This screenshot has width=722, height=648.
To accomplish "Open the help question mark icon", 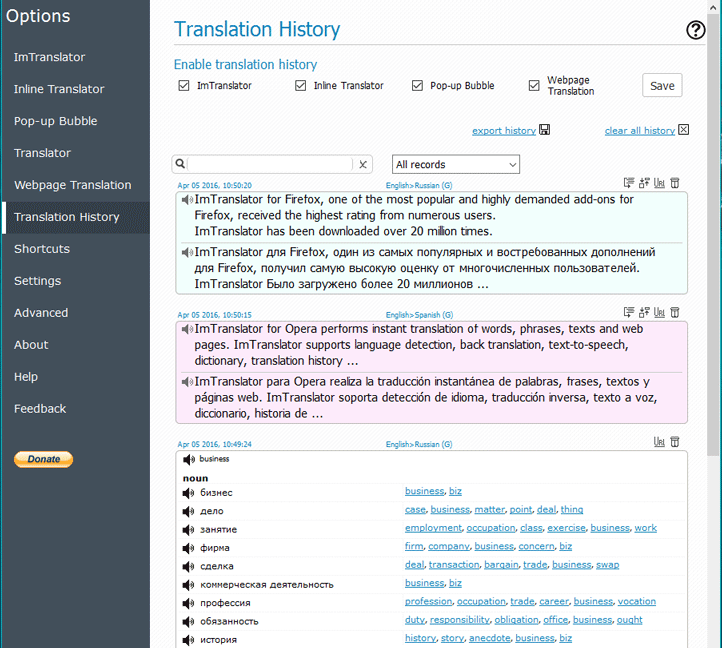I will (696, 30).
